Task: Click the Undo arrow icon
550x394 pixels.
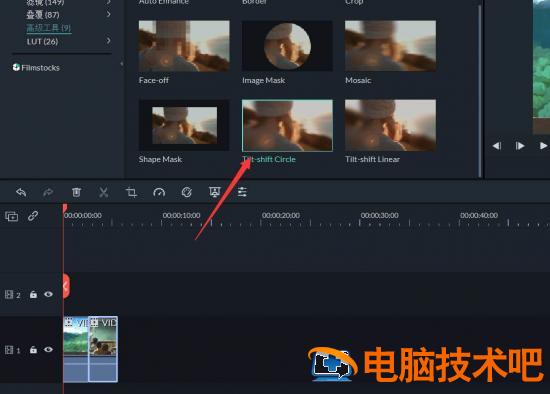Action: [x=21, y=192]
